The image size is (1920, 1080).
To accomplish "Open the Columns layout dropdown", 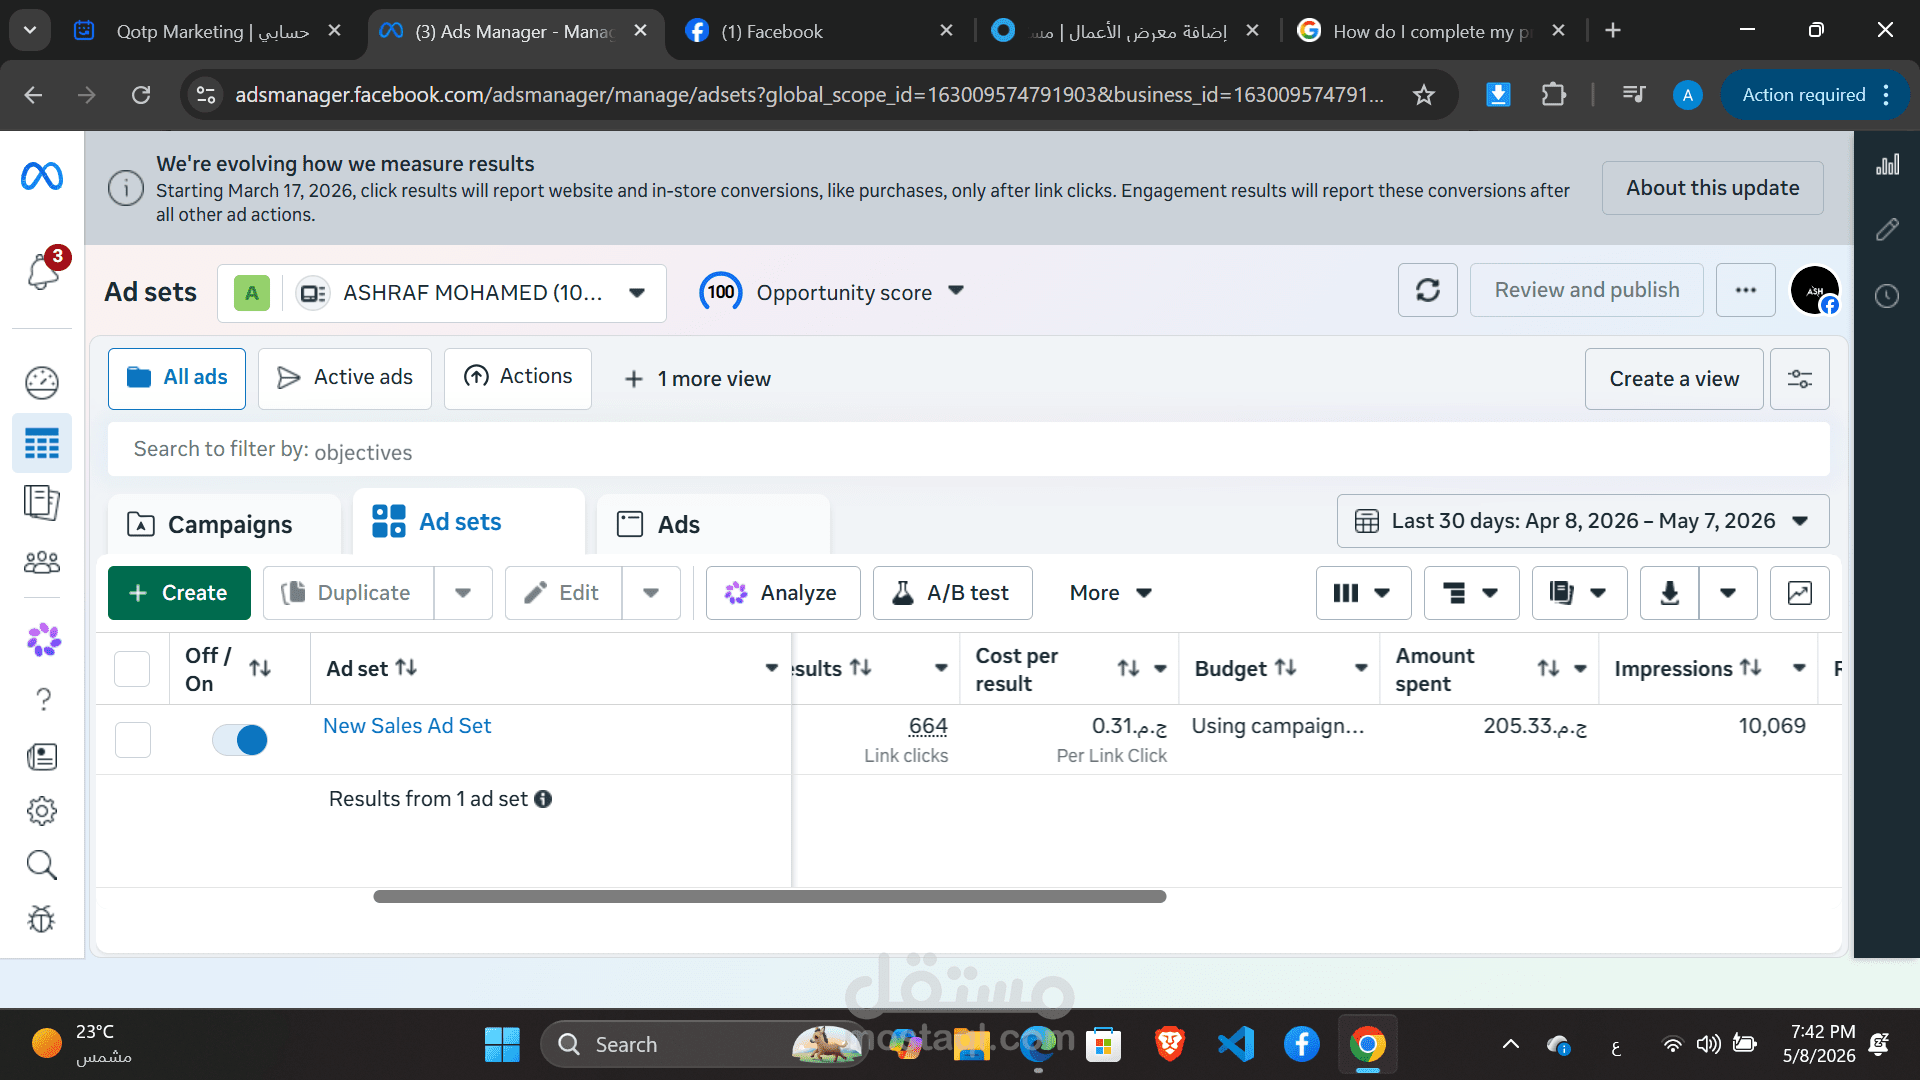I will pos(1363,593).
